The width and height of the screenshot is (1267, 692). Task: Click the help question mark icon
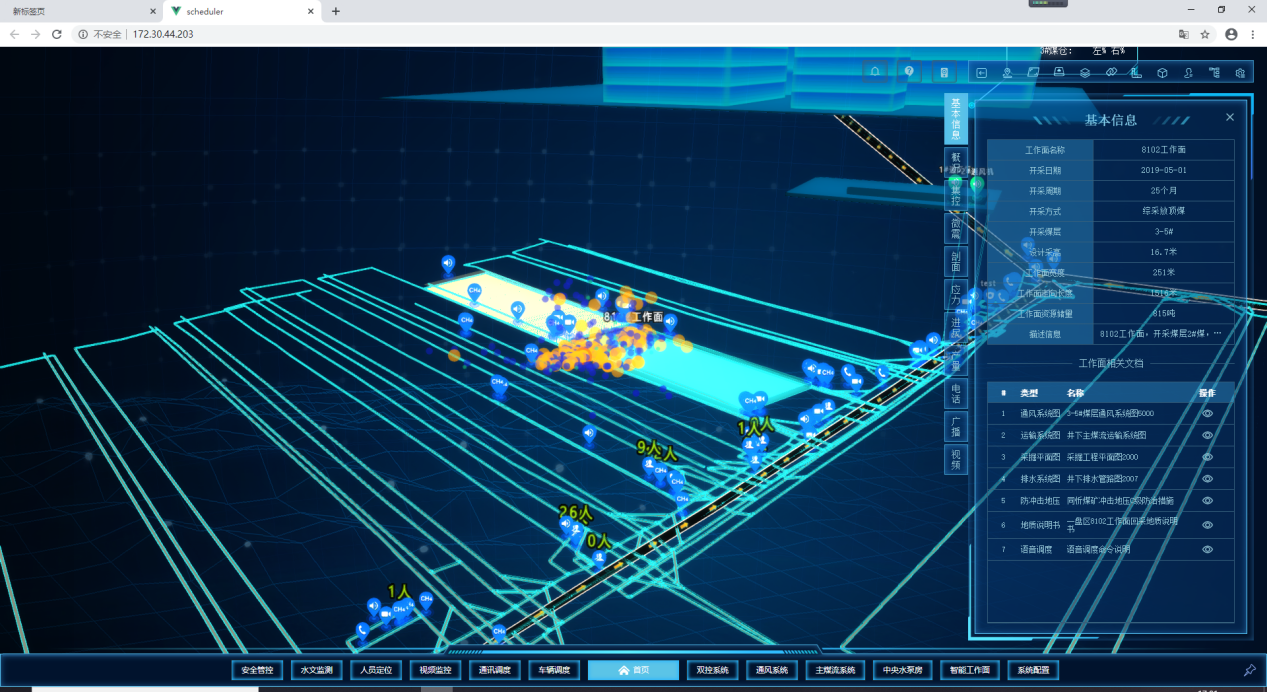pyautogui.click(x=909, y=72)
